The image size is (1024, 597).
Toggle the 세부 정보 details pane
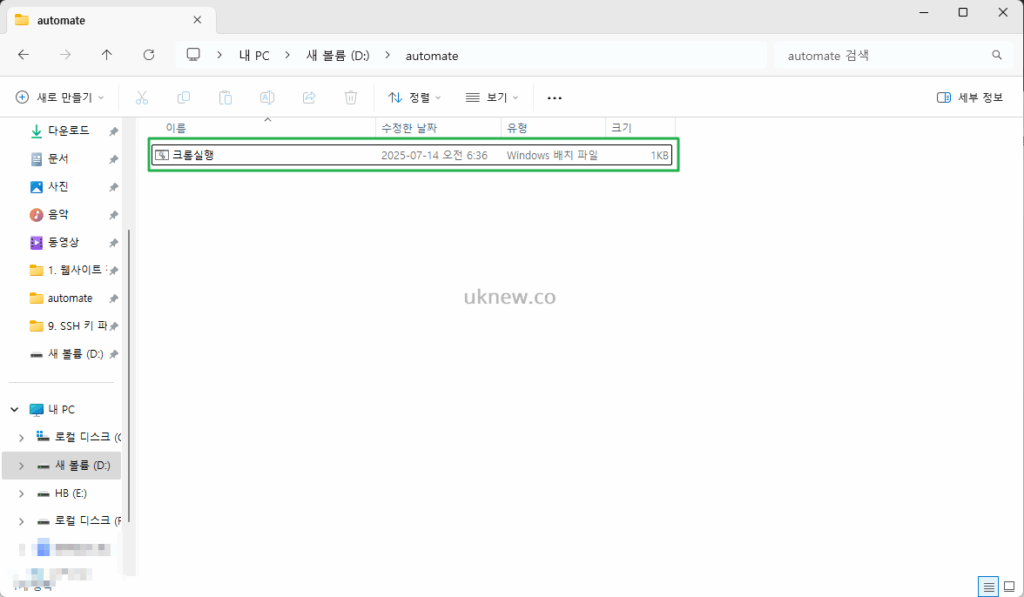[968, 97]
